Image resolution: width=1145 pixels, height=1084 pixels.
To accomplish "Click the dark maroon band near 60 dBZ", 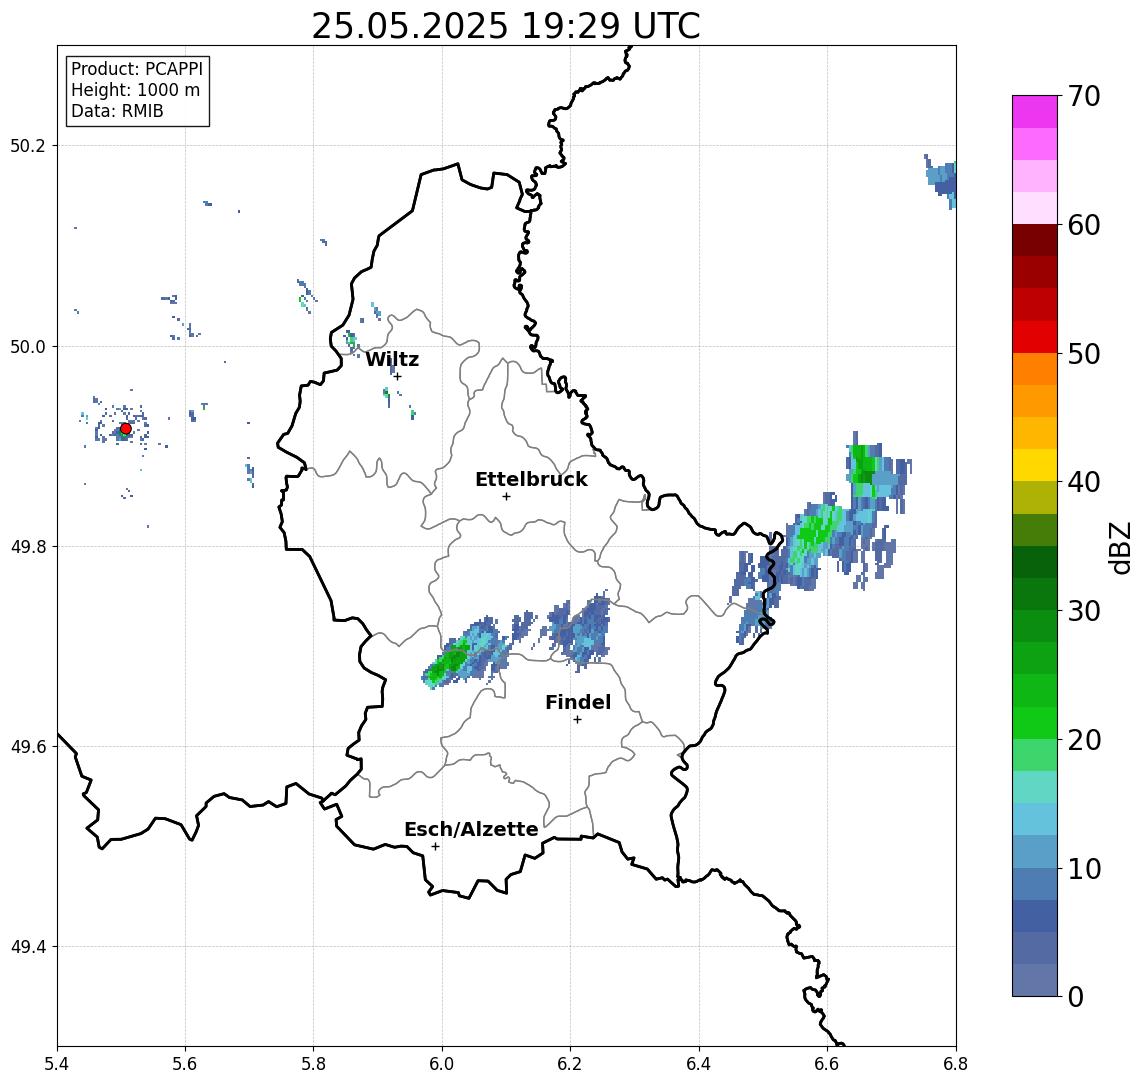I will 1035,240.
